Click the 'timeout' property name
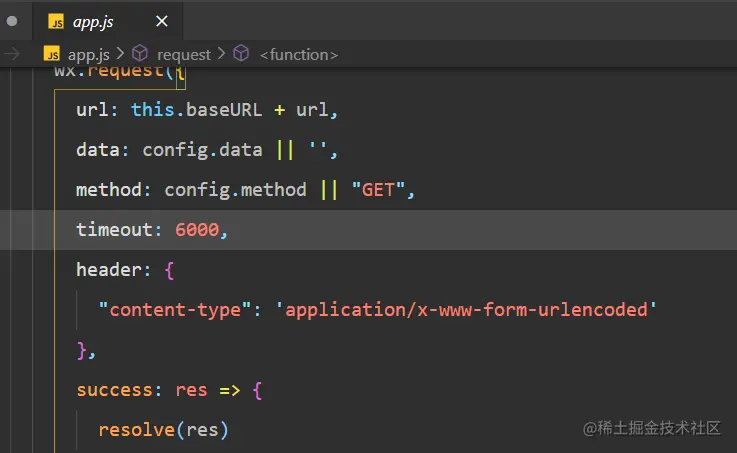The height and width of the screenshot is (453, 737). coord(114,230)
